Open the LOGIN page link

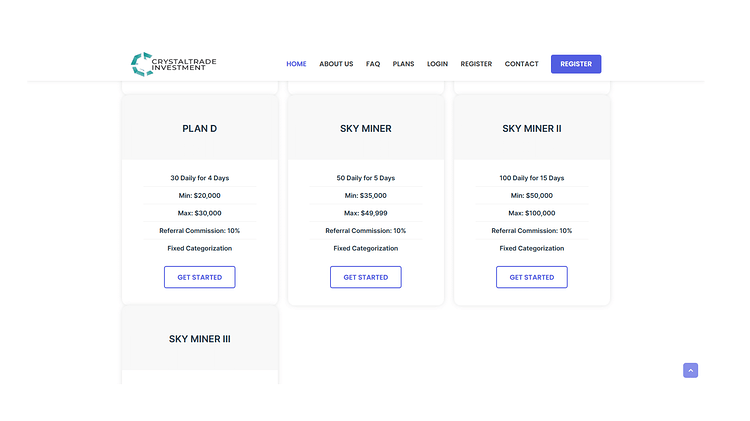pos(437,64)
